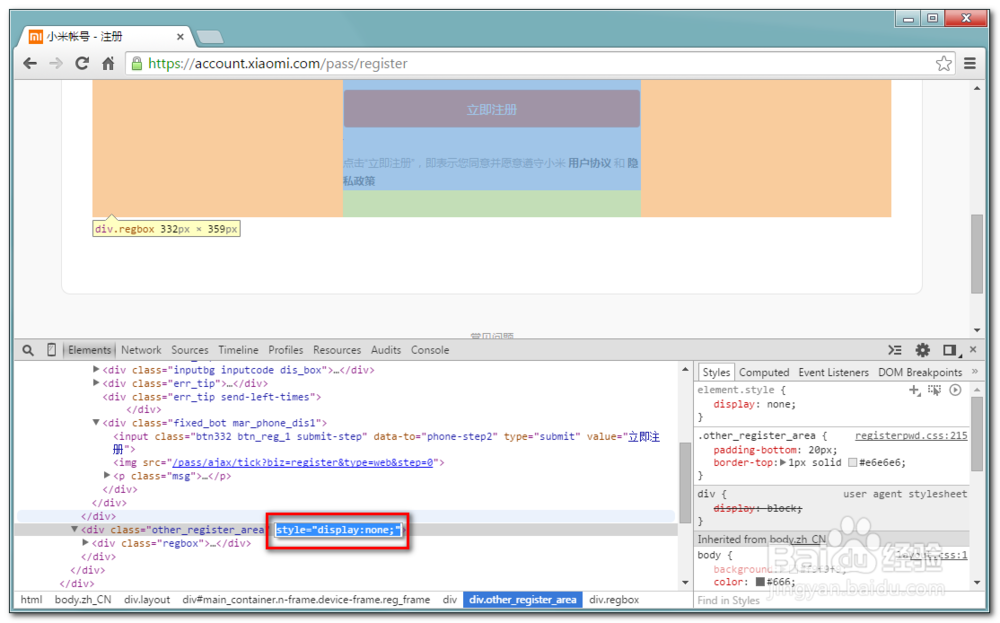Reload the page with the refresh icon

click(82, 63)
